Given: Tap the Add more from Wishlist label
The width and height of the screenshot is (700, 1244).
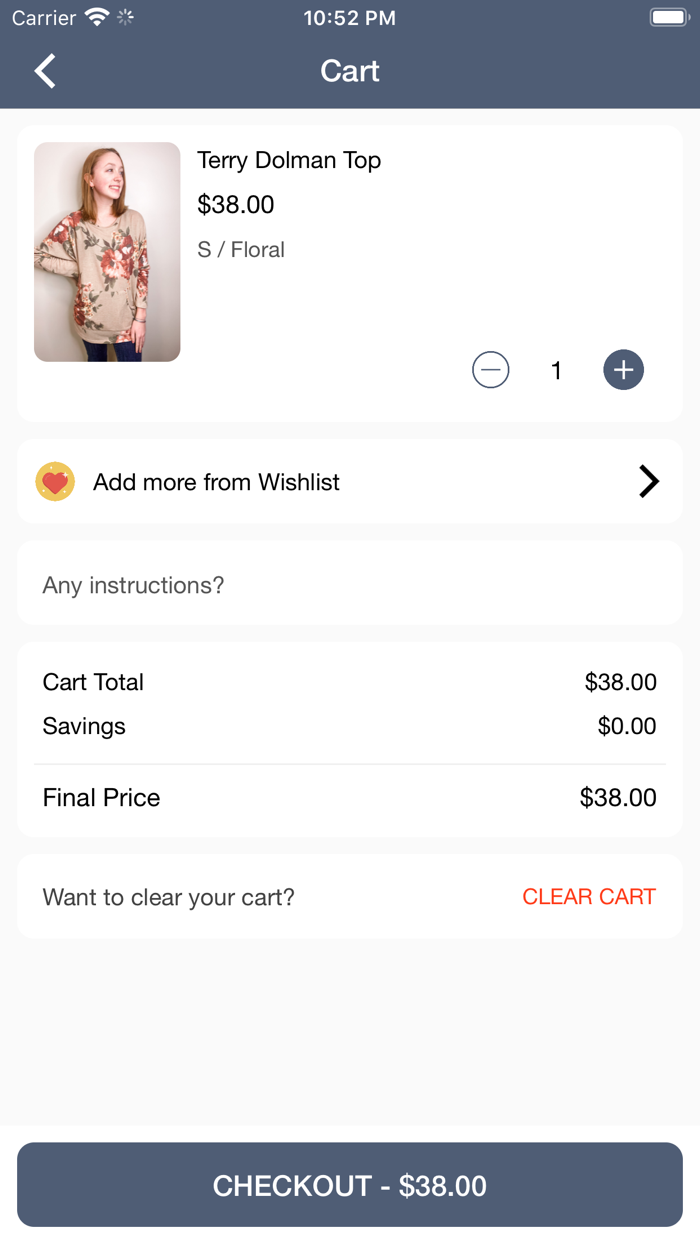Looking at the screenshot, I should 216,482.
